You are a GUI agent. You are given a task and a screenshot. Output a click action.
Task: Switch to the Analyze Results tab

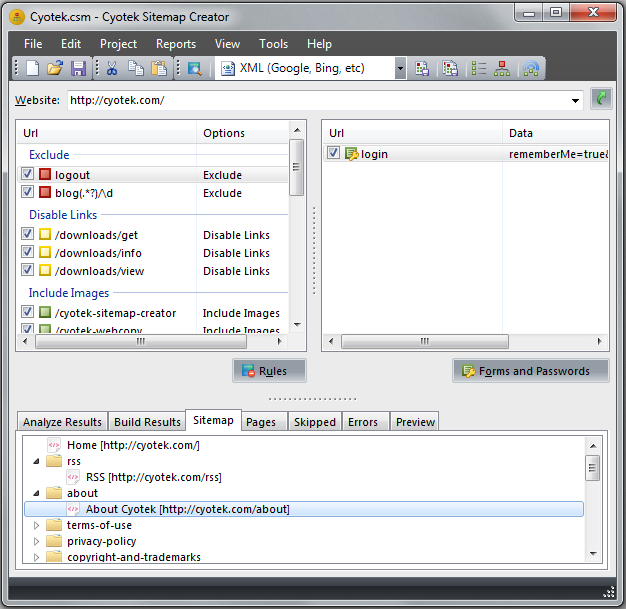[x=62, y=422]
